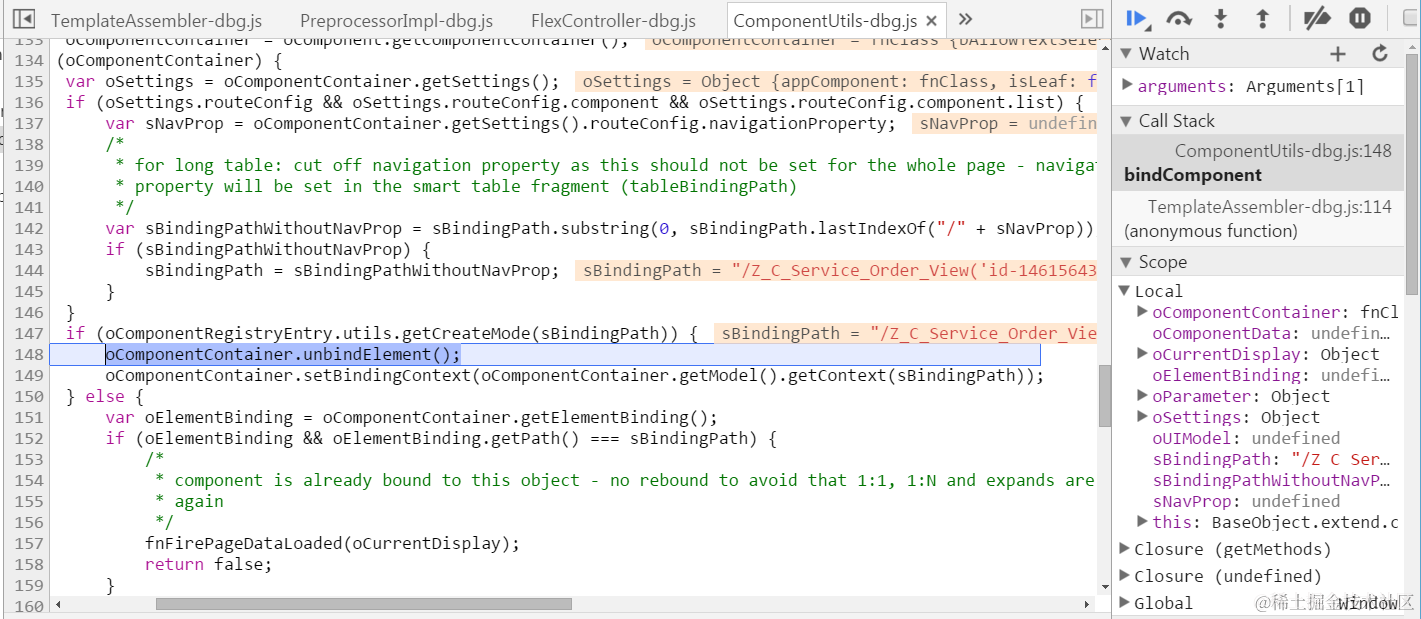Step over next function call

tap(1180, 18)
